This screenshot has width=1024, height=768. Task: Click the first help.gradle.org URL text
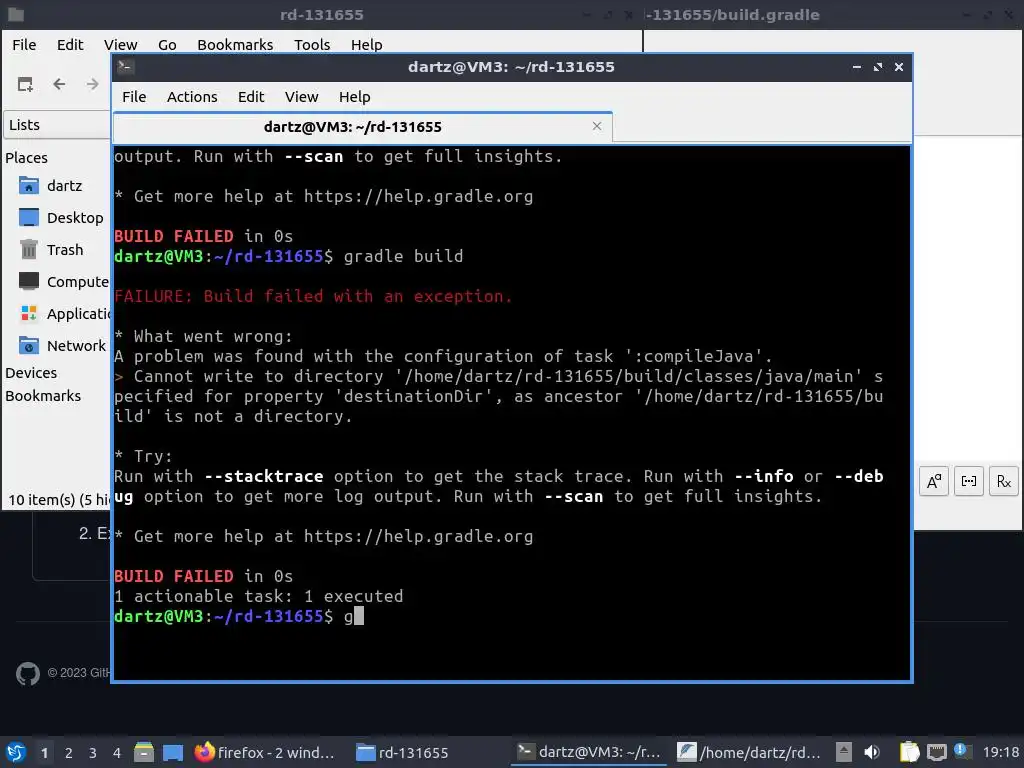click(x=419, y=197)
